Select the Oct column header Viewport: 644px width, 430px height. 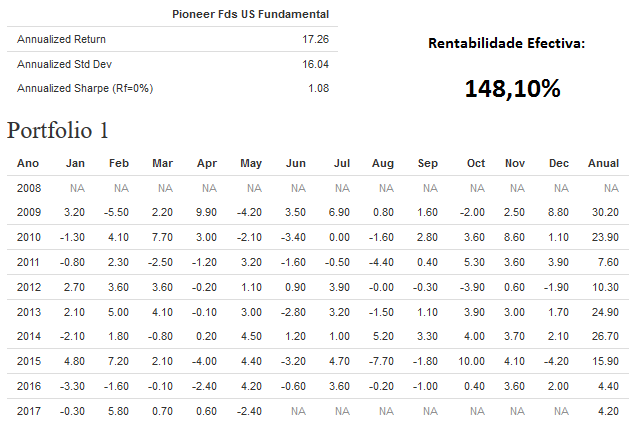point(475,163)
